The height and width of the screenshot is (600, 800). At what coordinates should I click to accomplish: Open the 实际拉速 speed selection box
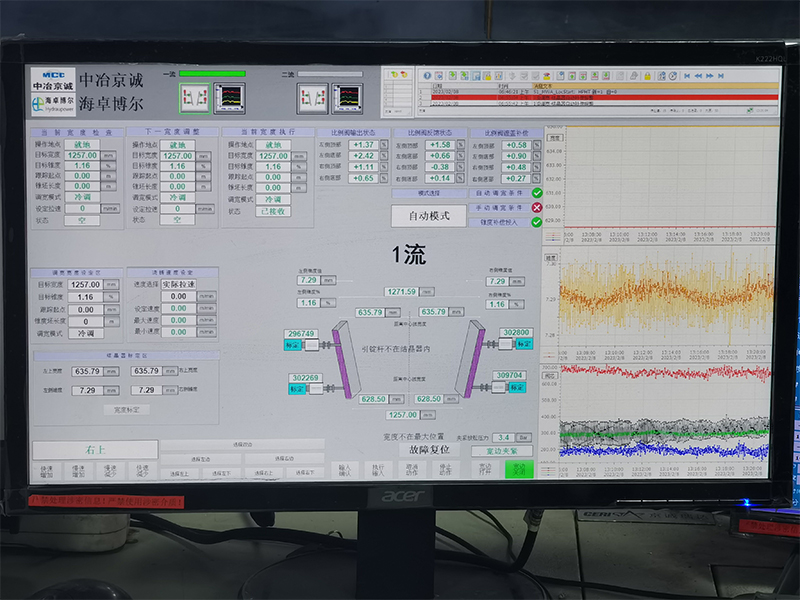tap(179, 284)
